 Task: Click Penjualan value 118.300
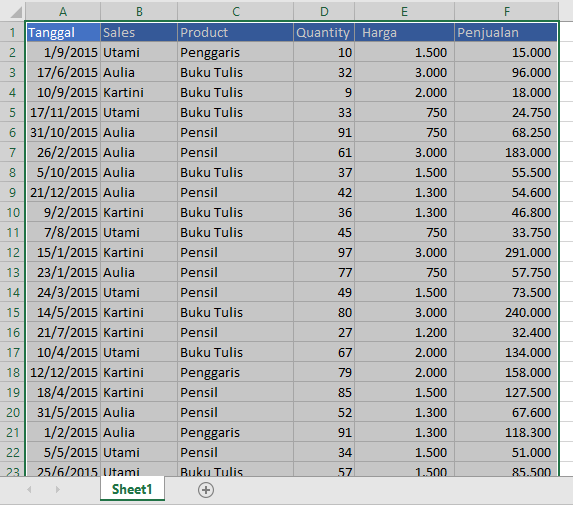(506, 433)
